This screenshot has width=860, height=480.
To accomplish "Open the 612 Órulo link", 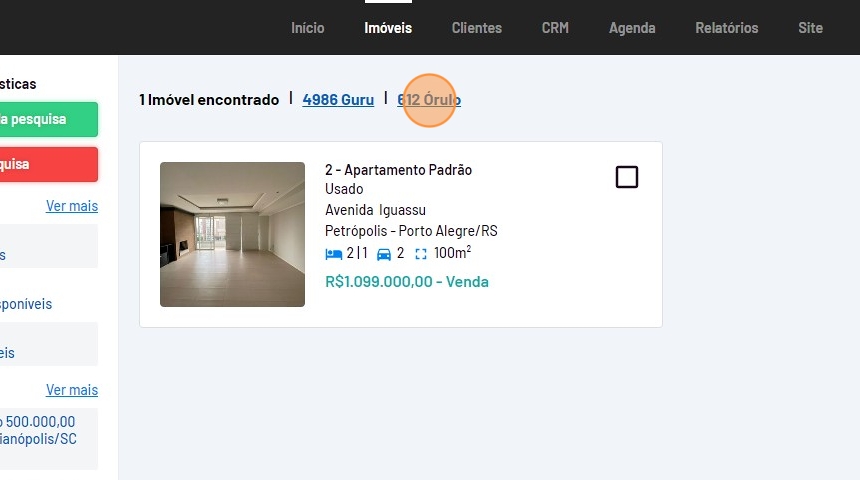I will click(x=429, y=100).
